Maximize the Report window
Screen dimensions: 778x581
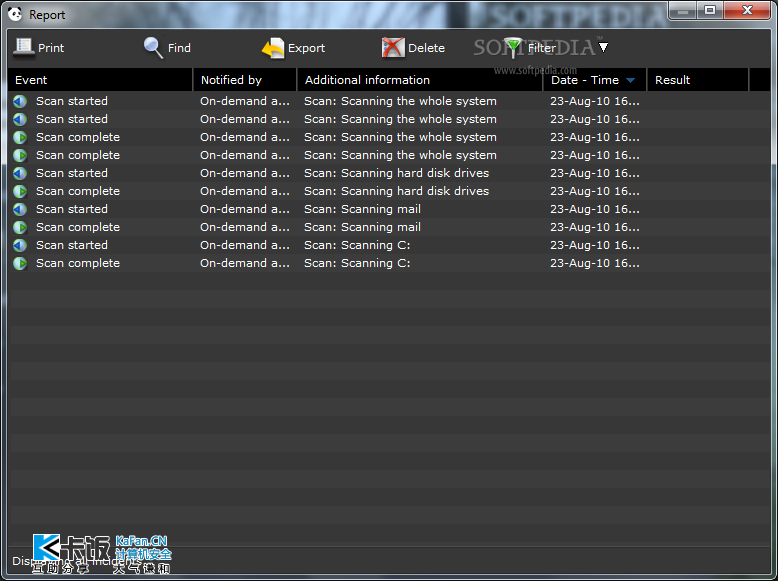click(710, 10)
